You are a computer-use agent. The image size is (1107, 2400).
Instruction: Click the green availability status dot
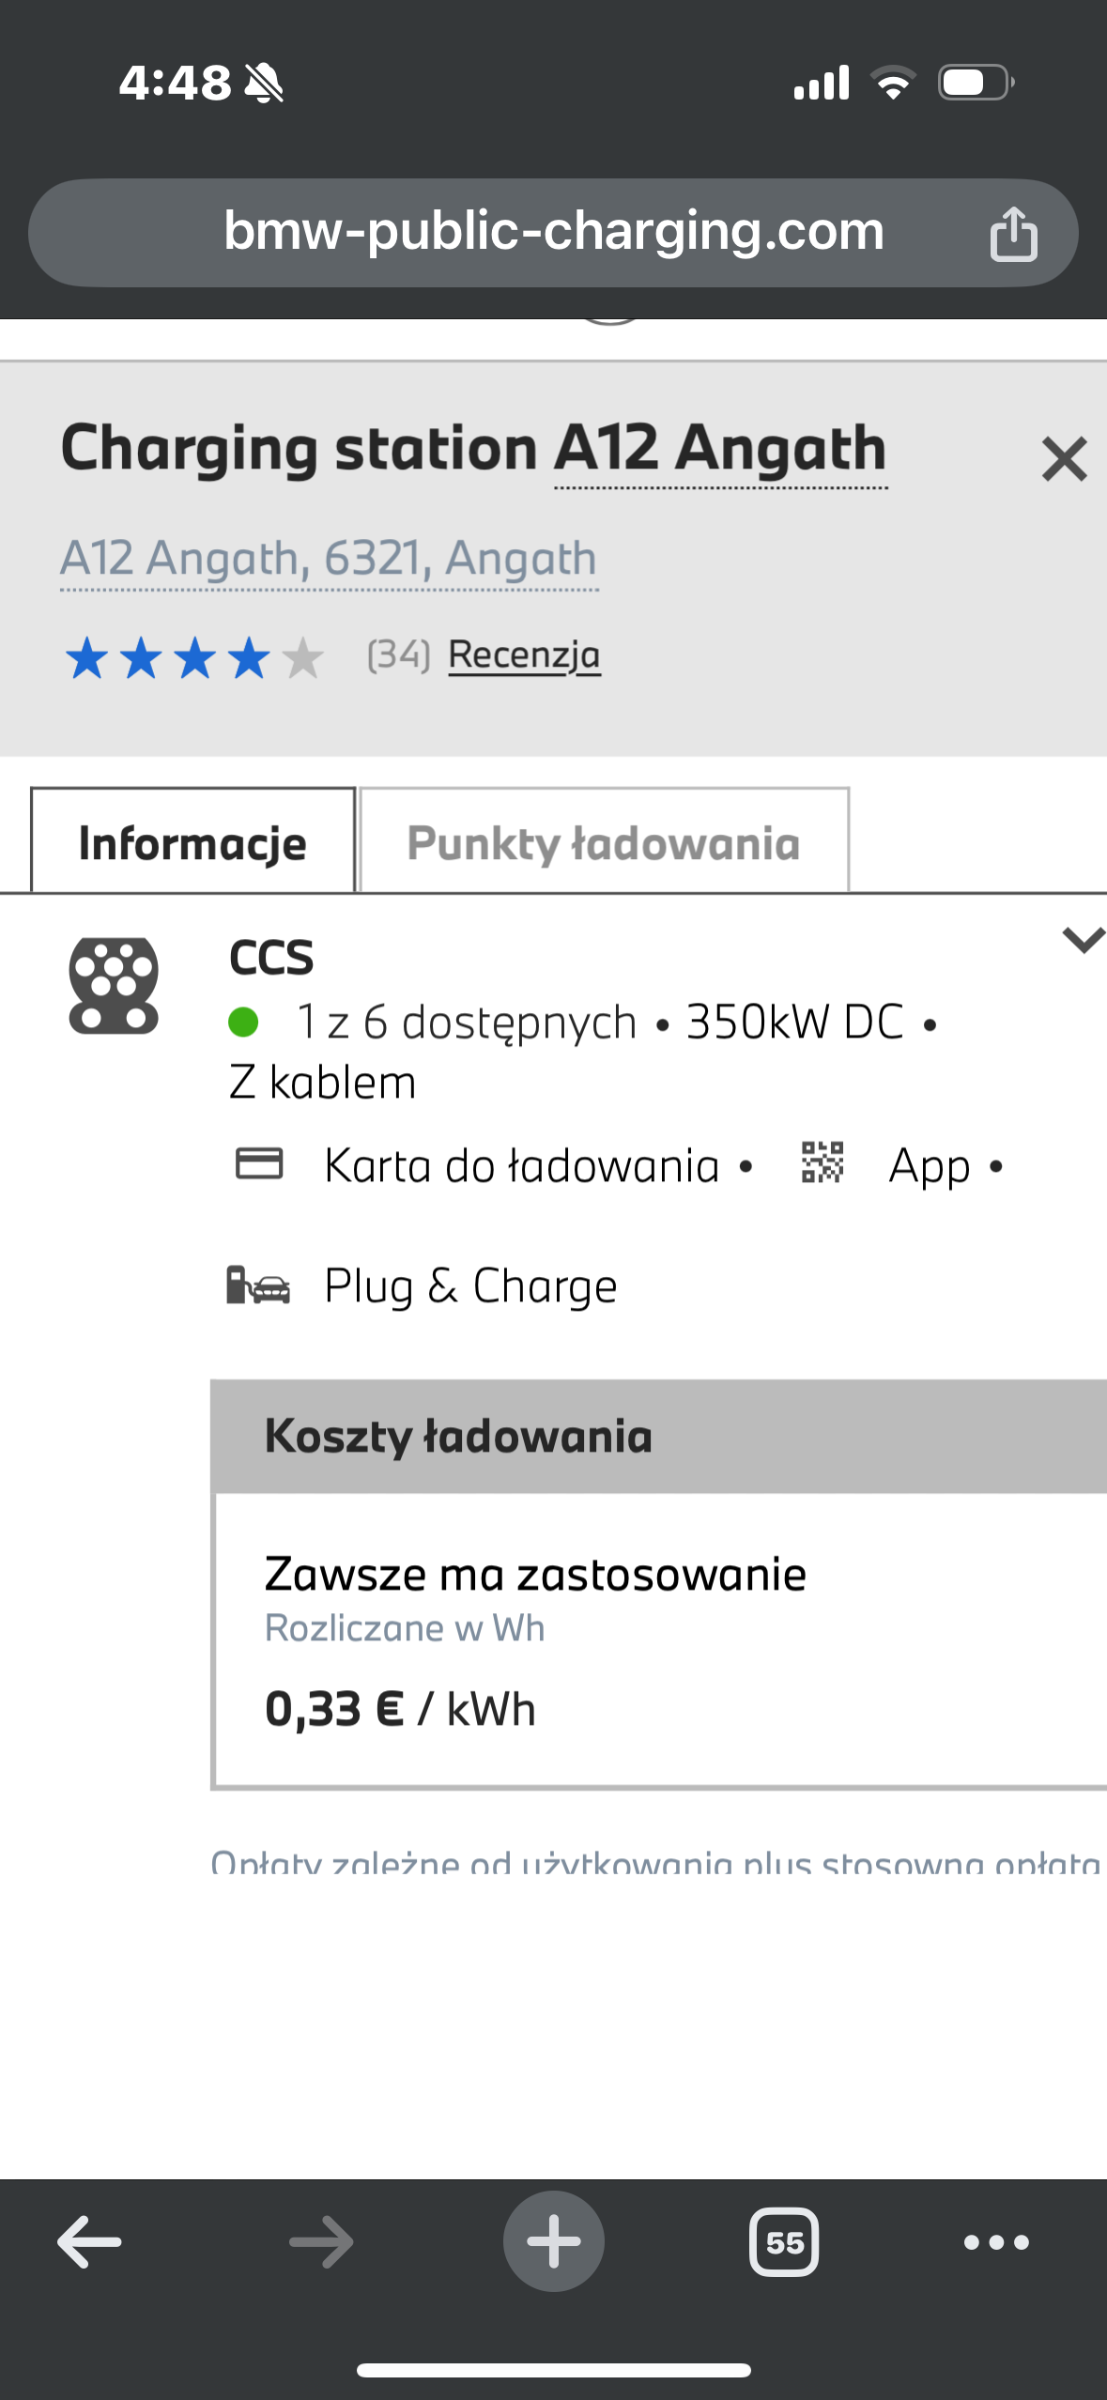[x=243, y=1022]
